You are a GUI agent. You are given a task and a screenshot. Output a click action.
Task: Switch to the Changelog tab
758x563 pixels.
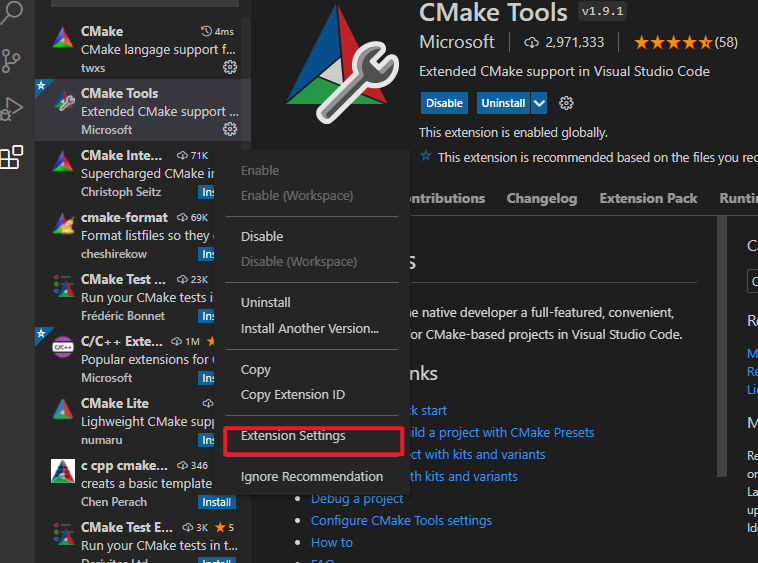click(542, 199)
